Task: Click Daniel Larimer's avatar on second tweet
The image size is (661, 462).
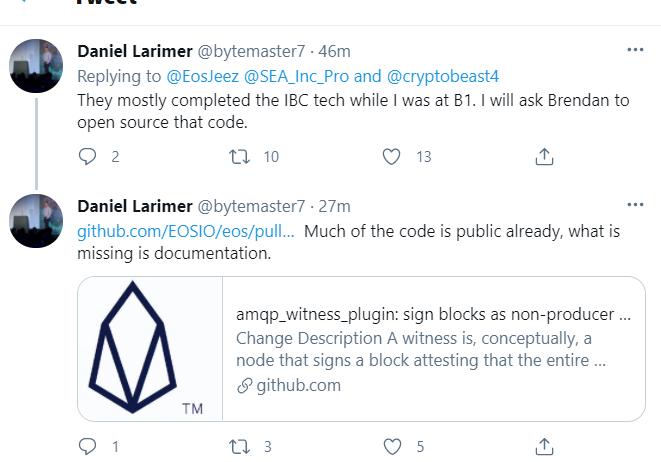Action: (x=37, y=222)
